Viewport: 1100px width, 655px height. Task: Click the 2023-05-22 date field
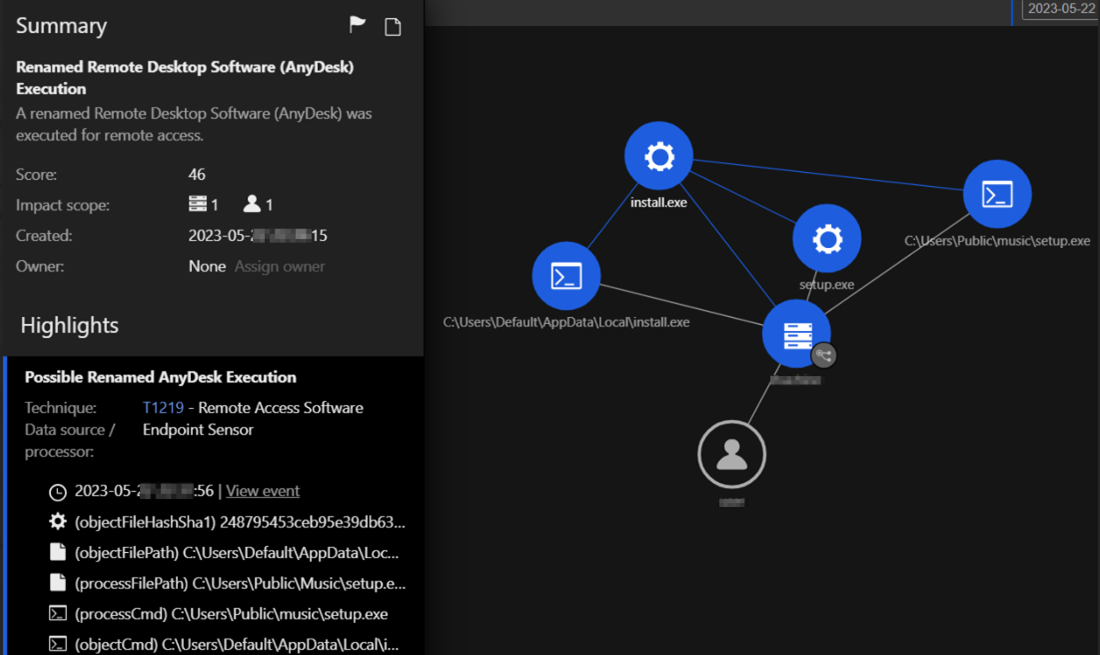1060,8
